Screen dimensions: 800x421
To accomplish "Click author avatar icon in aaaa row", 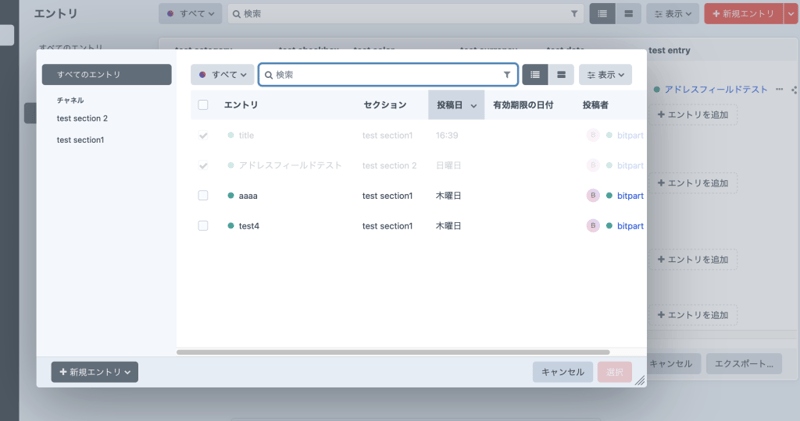I will point(593,196).
